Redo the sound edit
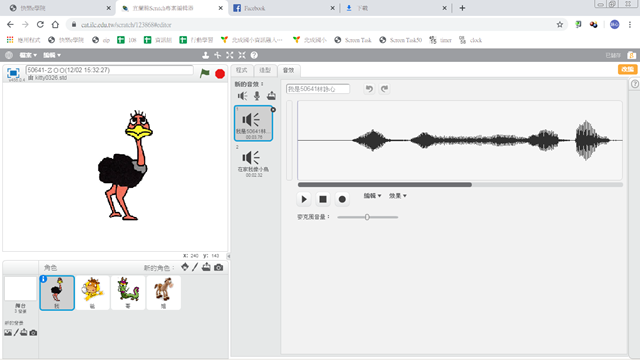Viewport: 640px width, 360px height. coord(384,89)
